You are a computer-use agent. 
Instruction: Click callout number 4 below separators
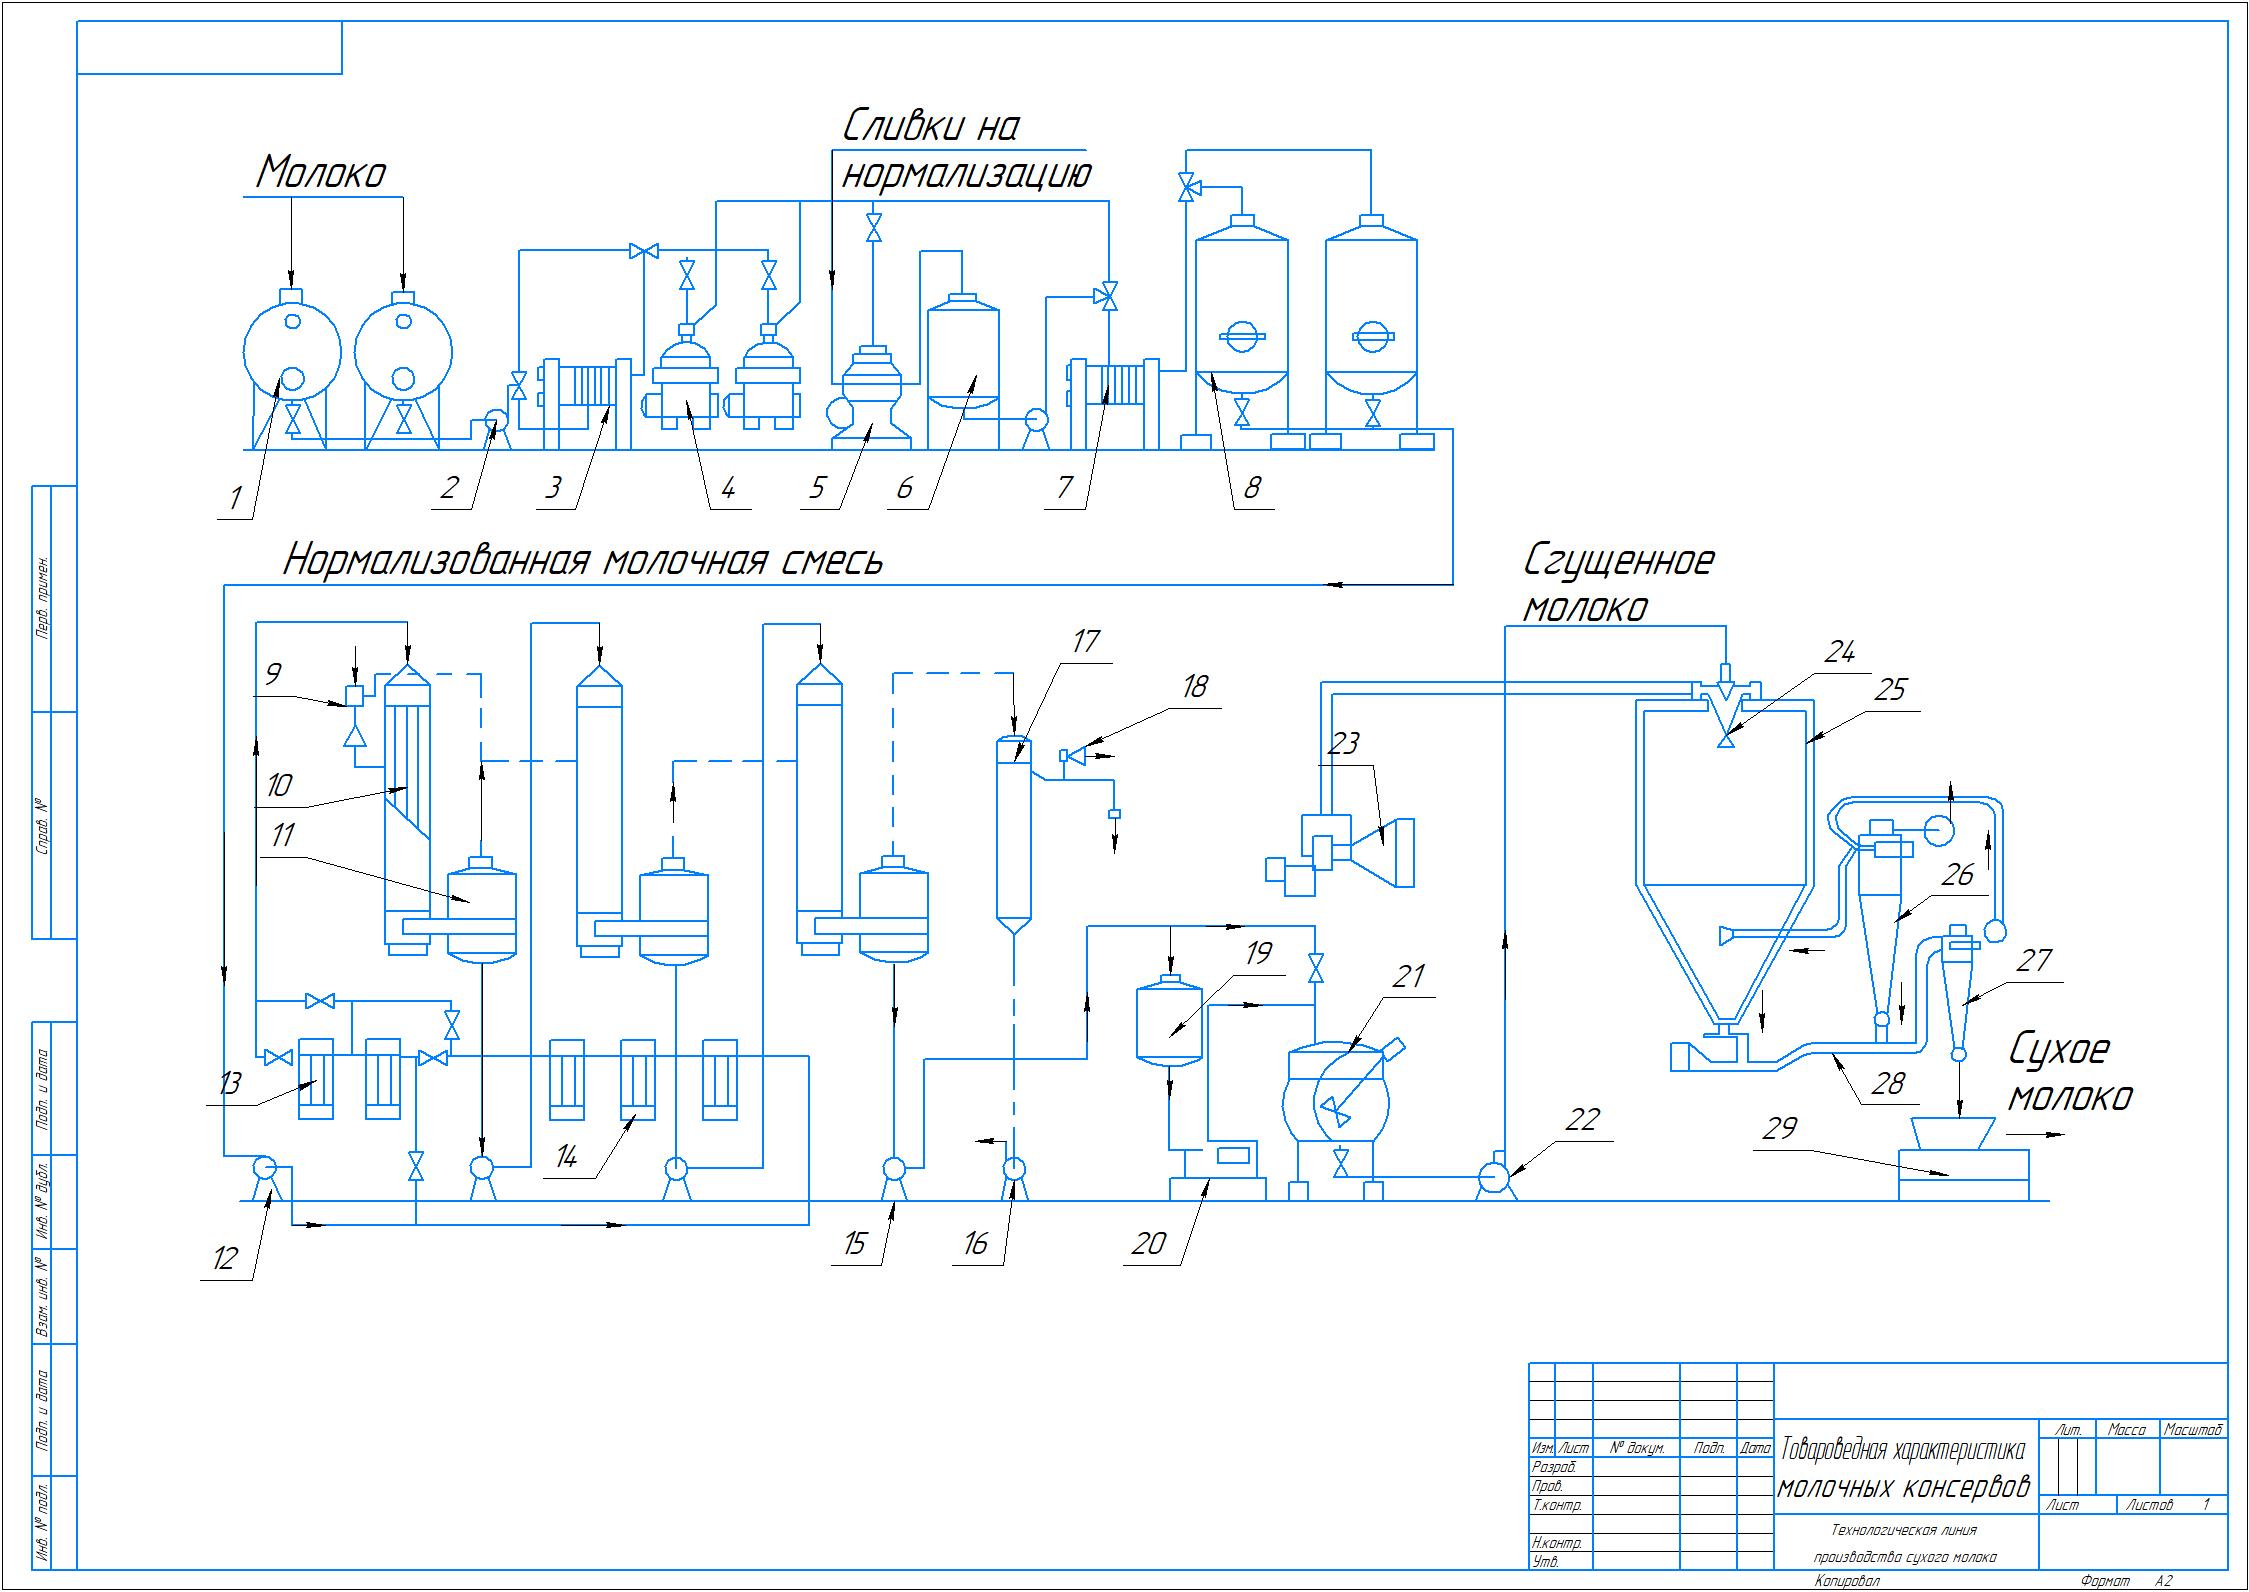coord(727,488)
